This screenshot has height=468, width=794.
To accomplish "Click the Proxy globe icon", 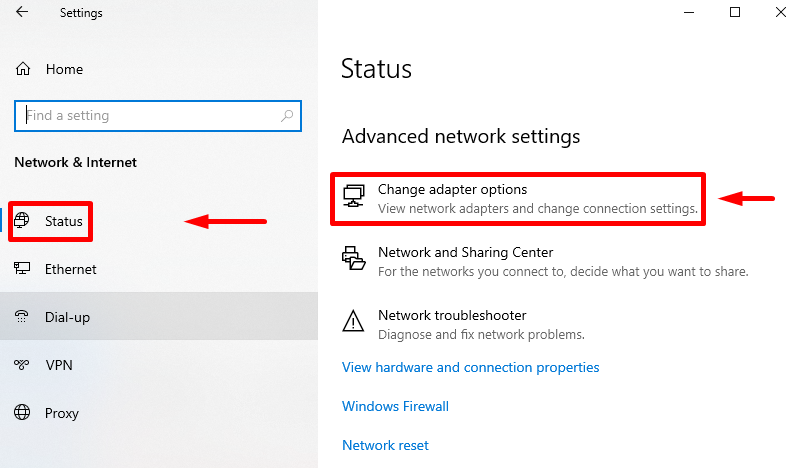I will [x=22, y=412].
